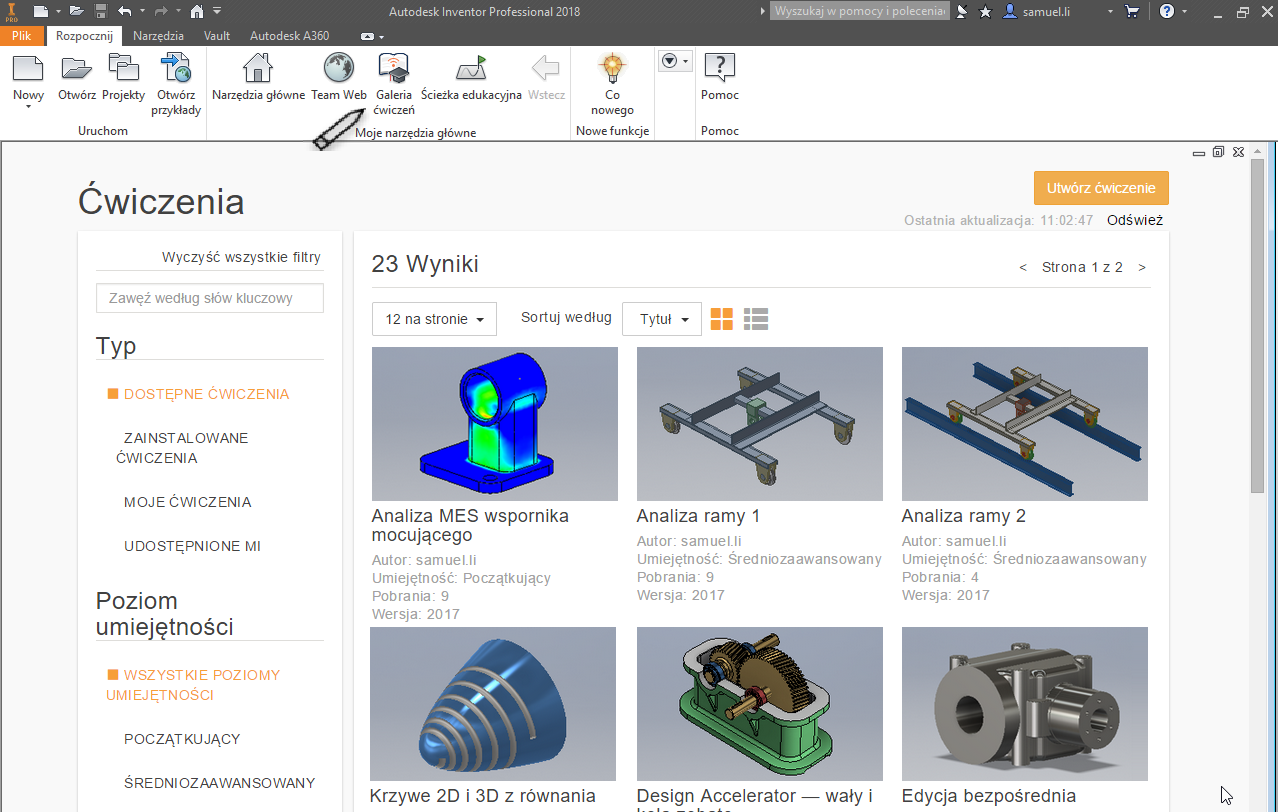This screenshot has height=812, width=1278.
Task: Open the customize quick access toolbar dropdown
Action: click(217, 12)
